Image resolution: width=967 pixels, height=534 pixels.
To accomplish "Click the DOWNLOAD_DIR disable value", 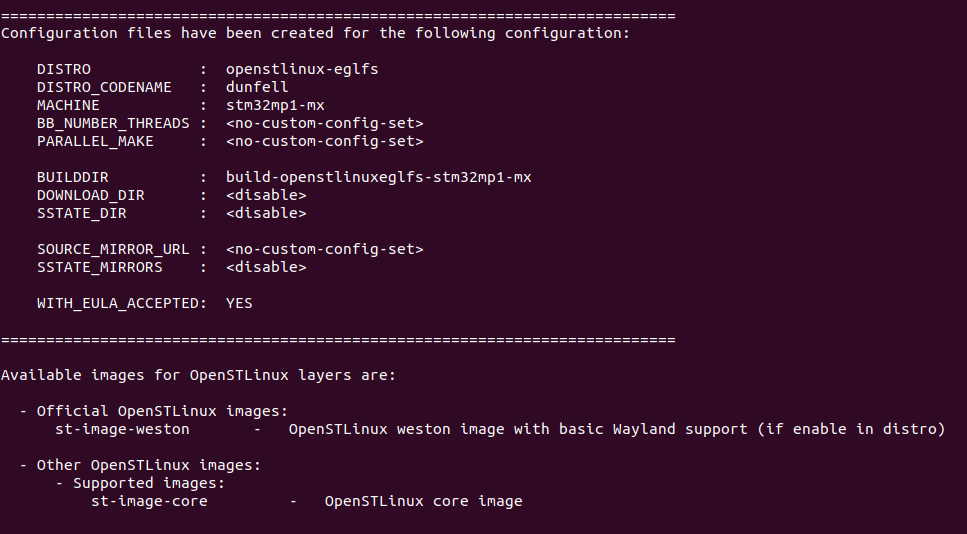I will tap(266, 195).
